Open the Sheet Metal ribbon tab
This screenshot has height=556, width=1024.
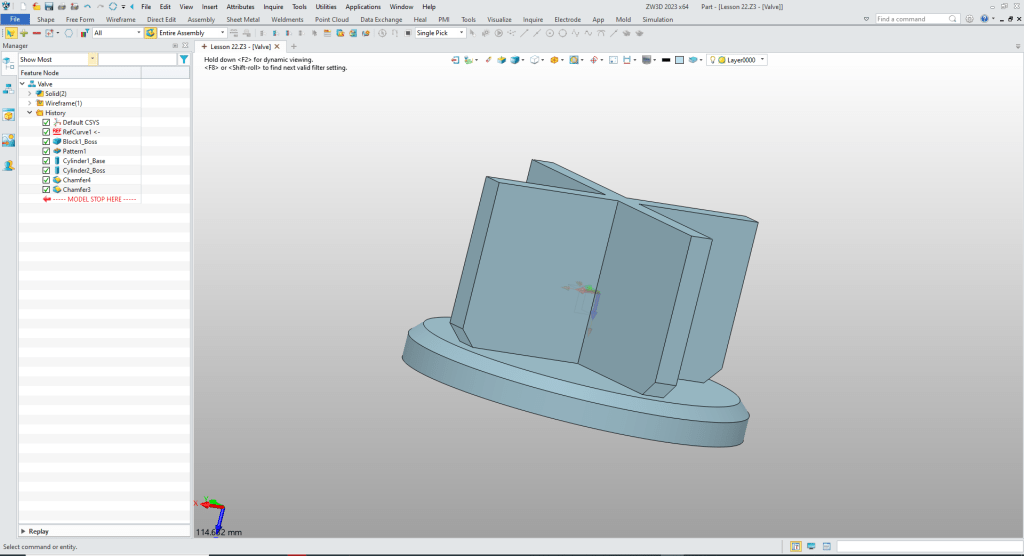click(242, 19)
